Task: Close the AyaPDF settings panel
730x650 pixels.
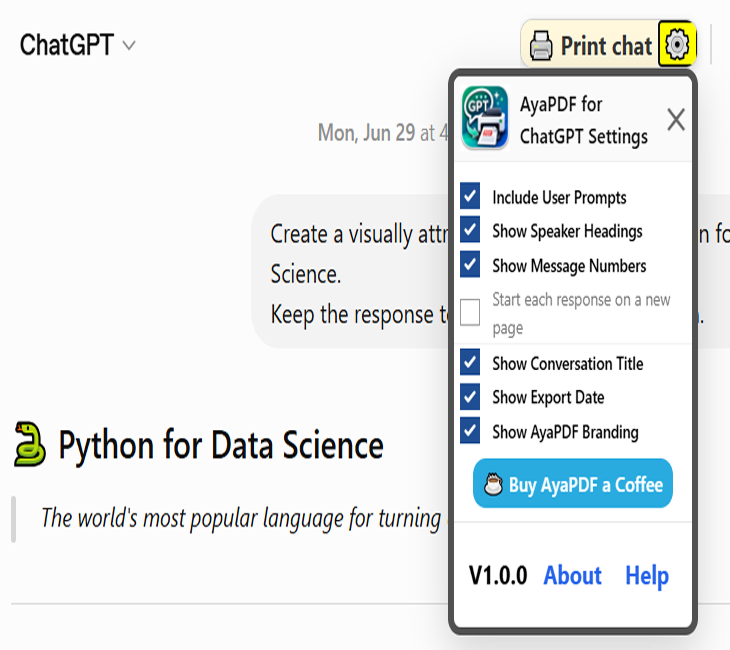Action: (676, 120)
